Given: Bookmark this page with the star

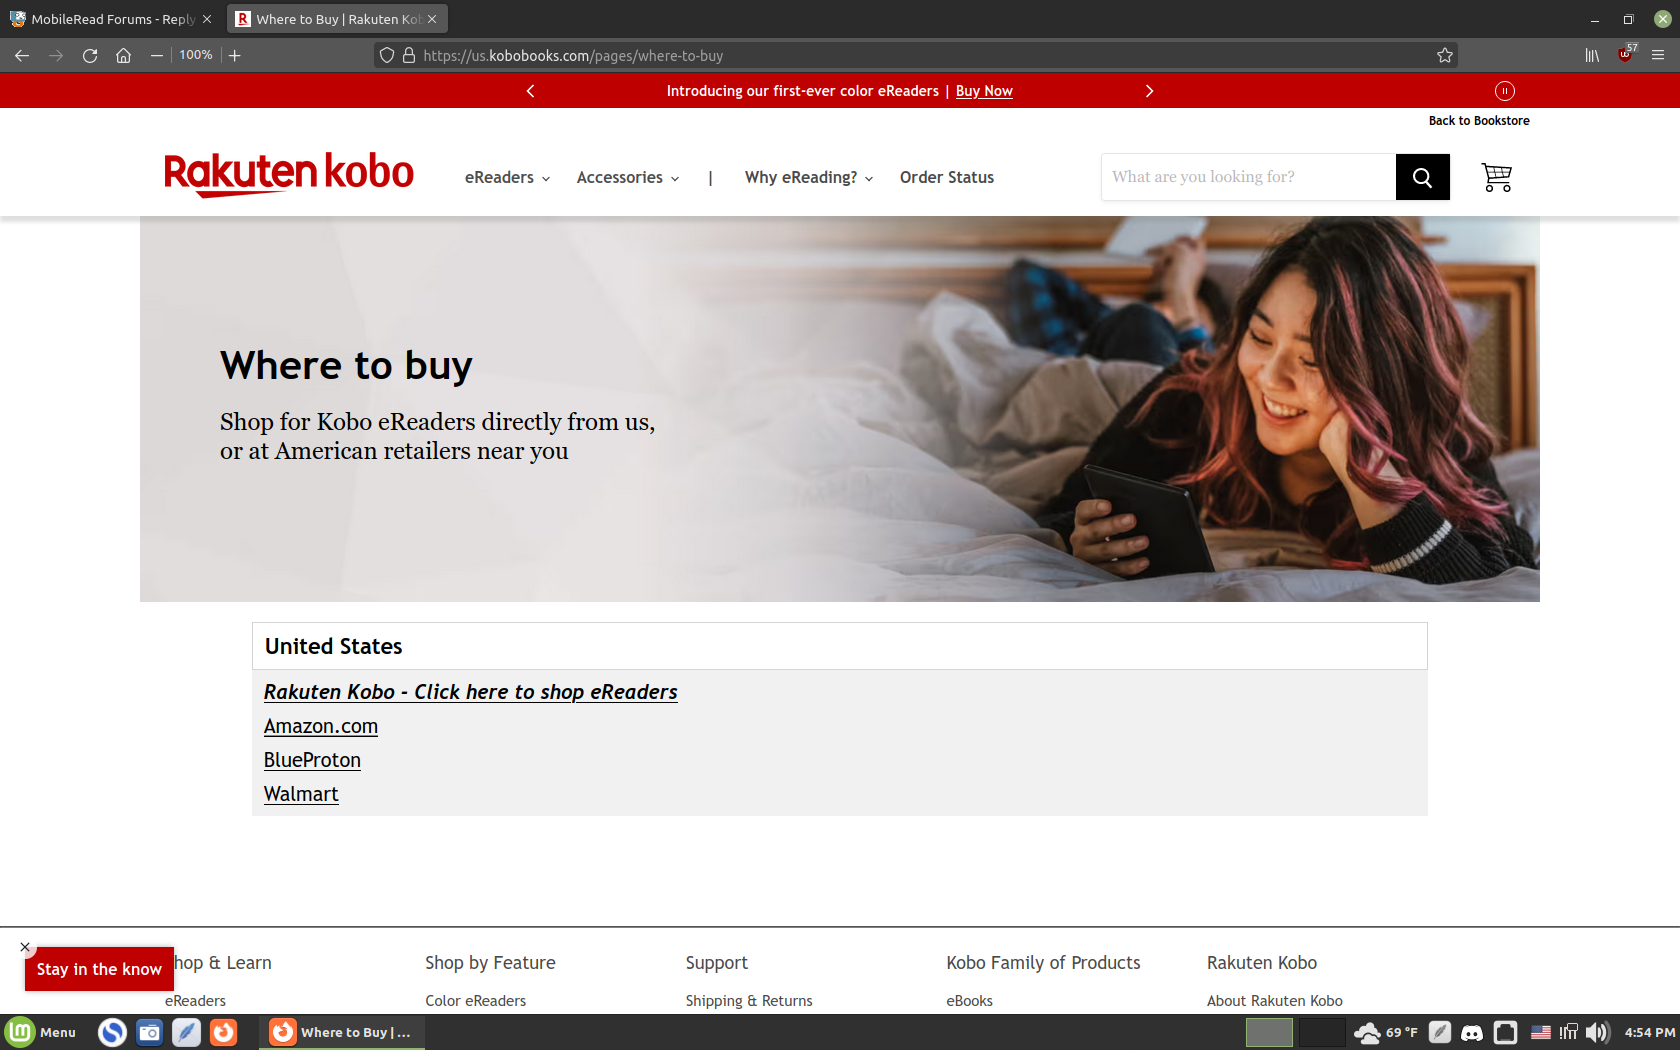Looking at the screenshot, I should (x=1445, y=56).
